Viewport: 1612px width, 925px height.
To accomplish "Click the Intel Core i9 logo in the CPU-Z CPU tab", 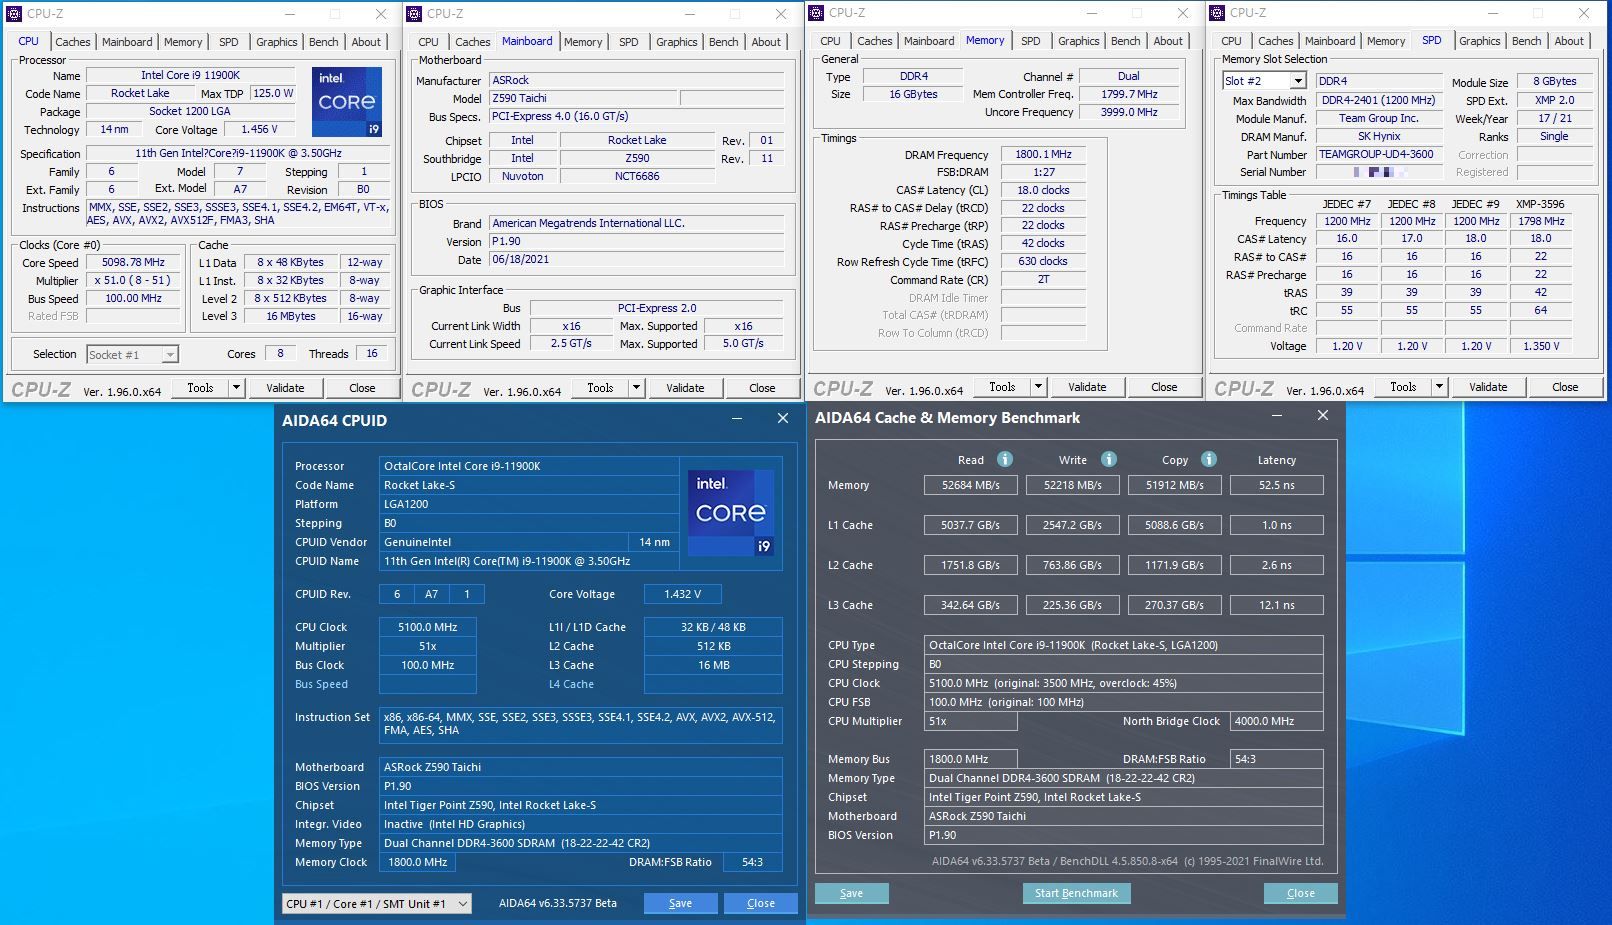I will pyautogui.click(x=347, y=101).
